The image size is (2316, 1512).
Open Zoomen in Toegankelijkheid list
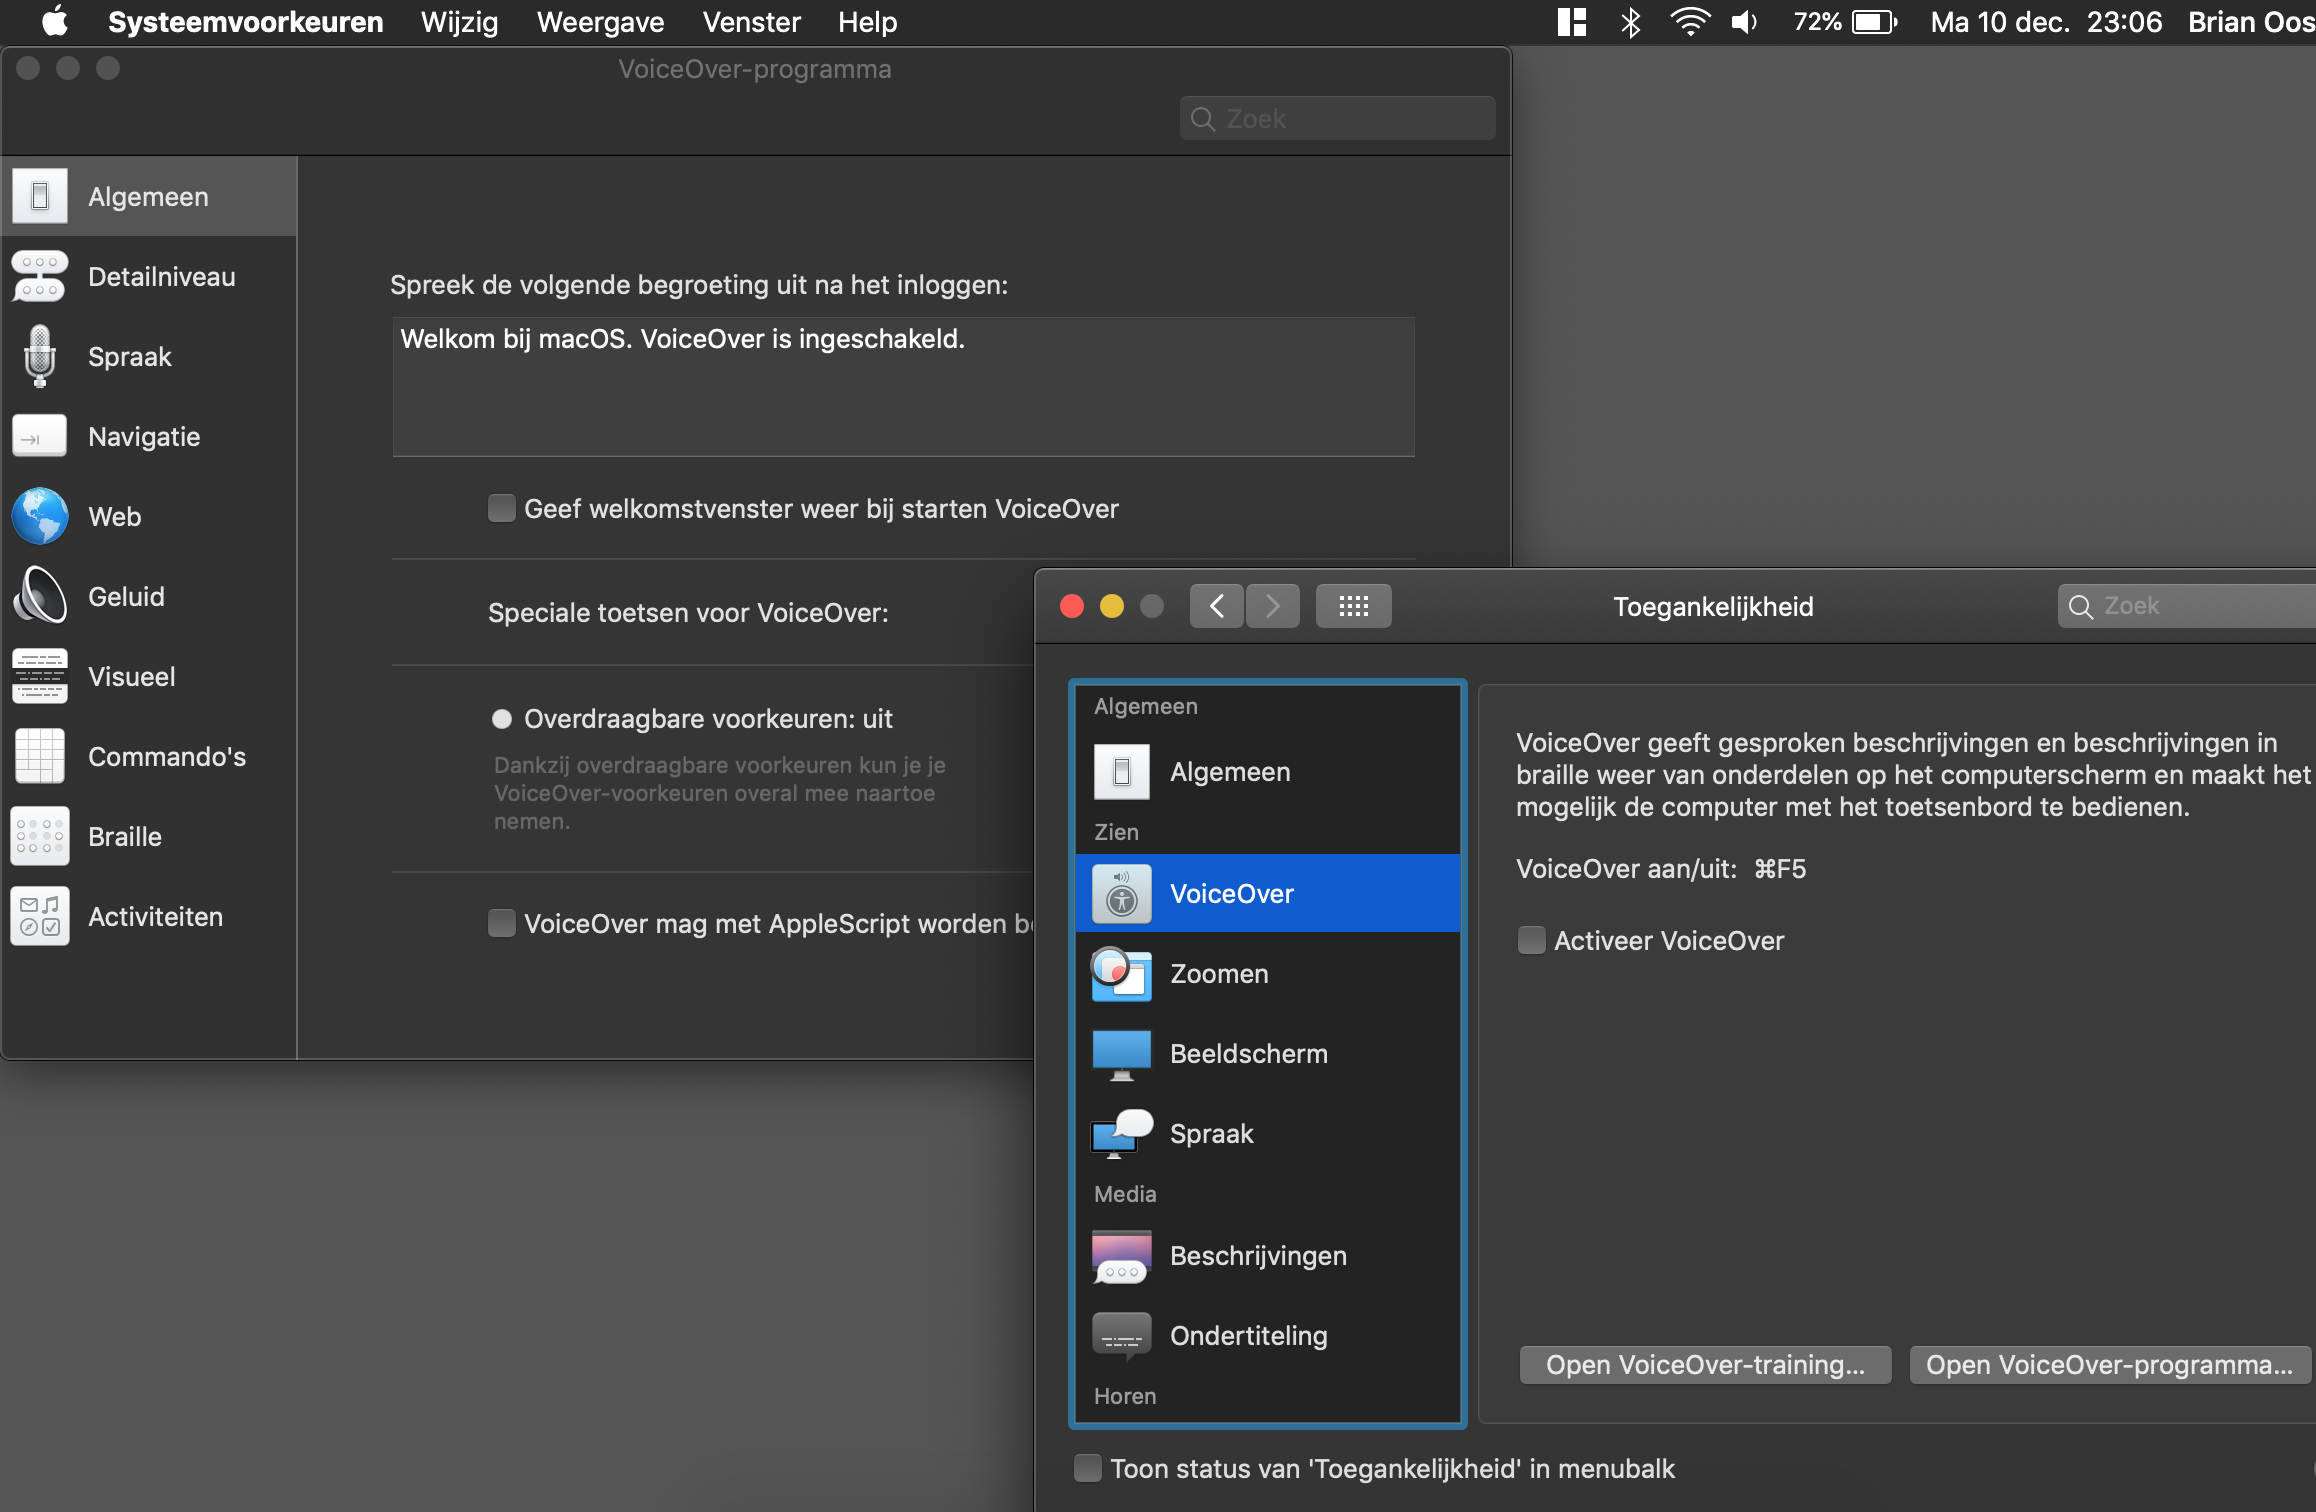[1267, 973]
